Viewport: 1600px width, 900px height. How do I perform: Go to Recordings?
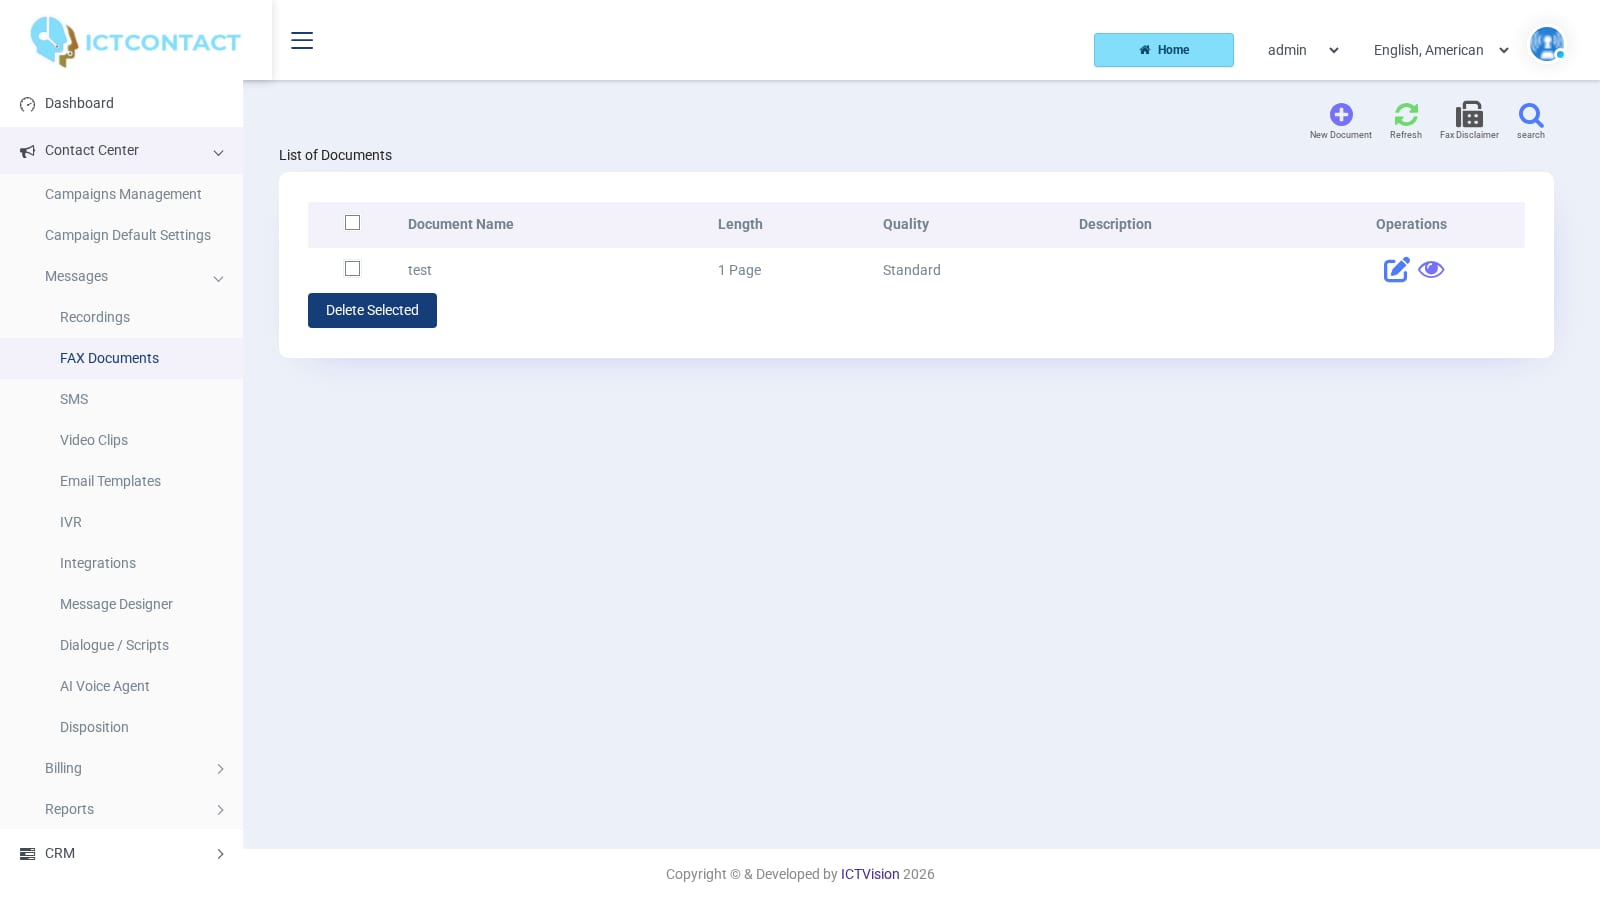[95, 317]
